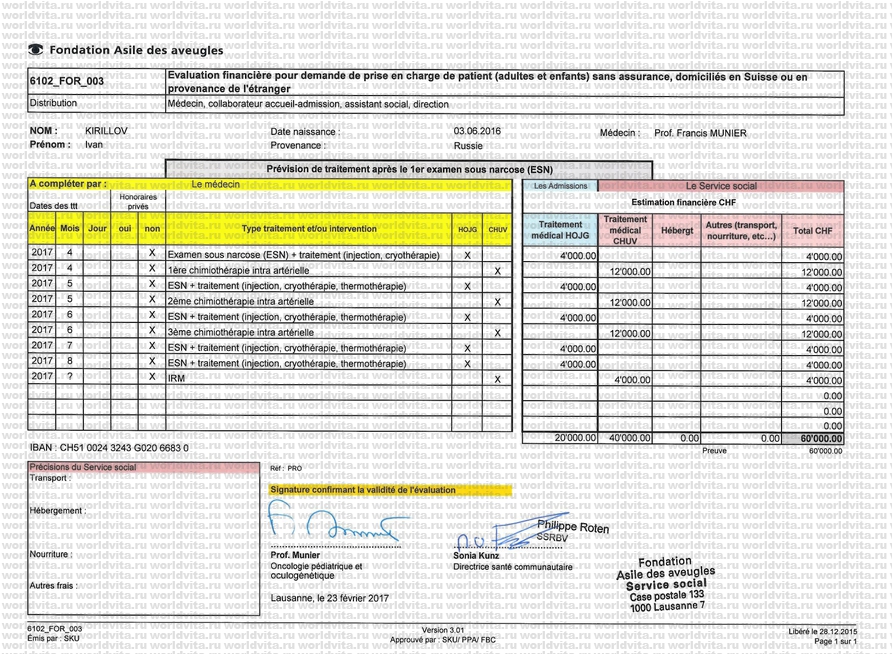892x654 pixels.
Task: Click "Directrice santé communautaire" title
Action: point(513,567)
